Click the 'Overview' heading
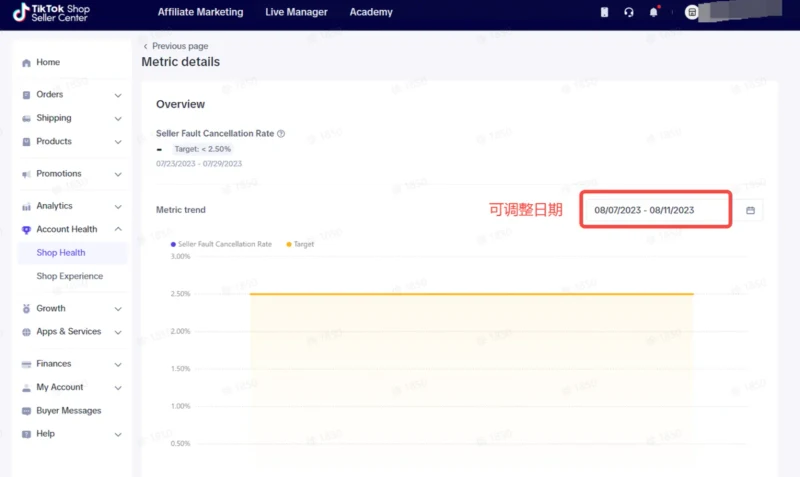800x477 pixels. pos(180,104)
